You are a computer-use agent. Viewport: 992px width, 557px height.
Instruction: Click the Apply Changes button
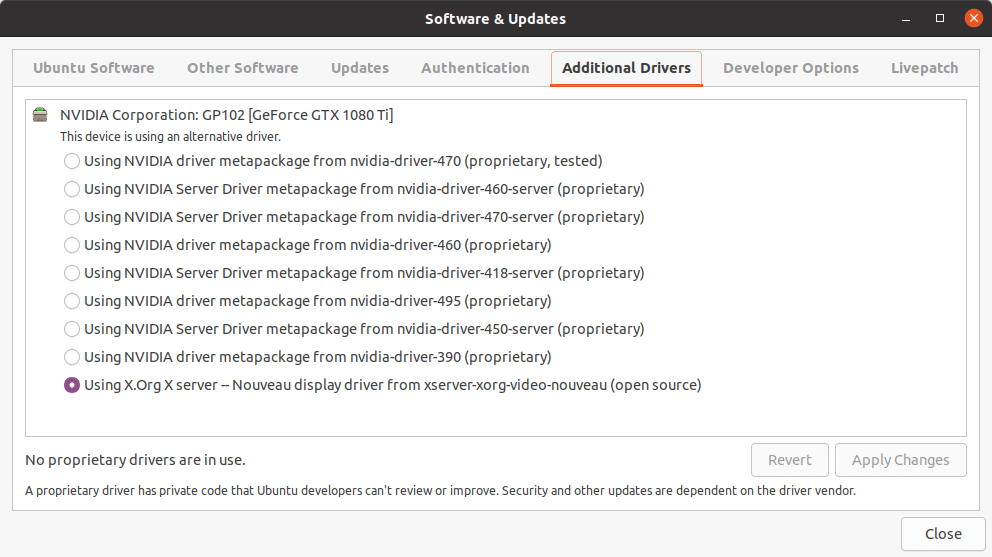[x=900, y=460]
